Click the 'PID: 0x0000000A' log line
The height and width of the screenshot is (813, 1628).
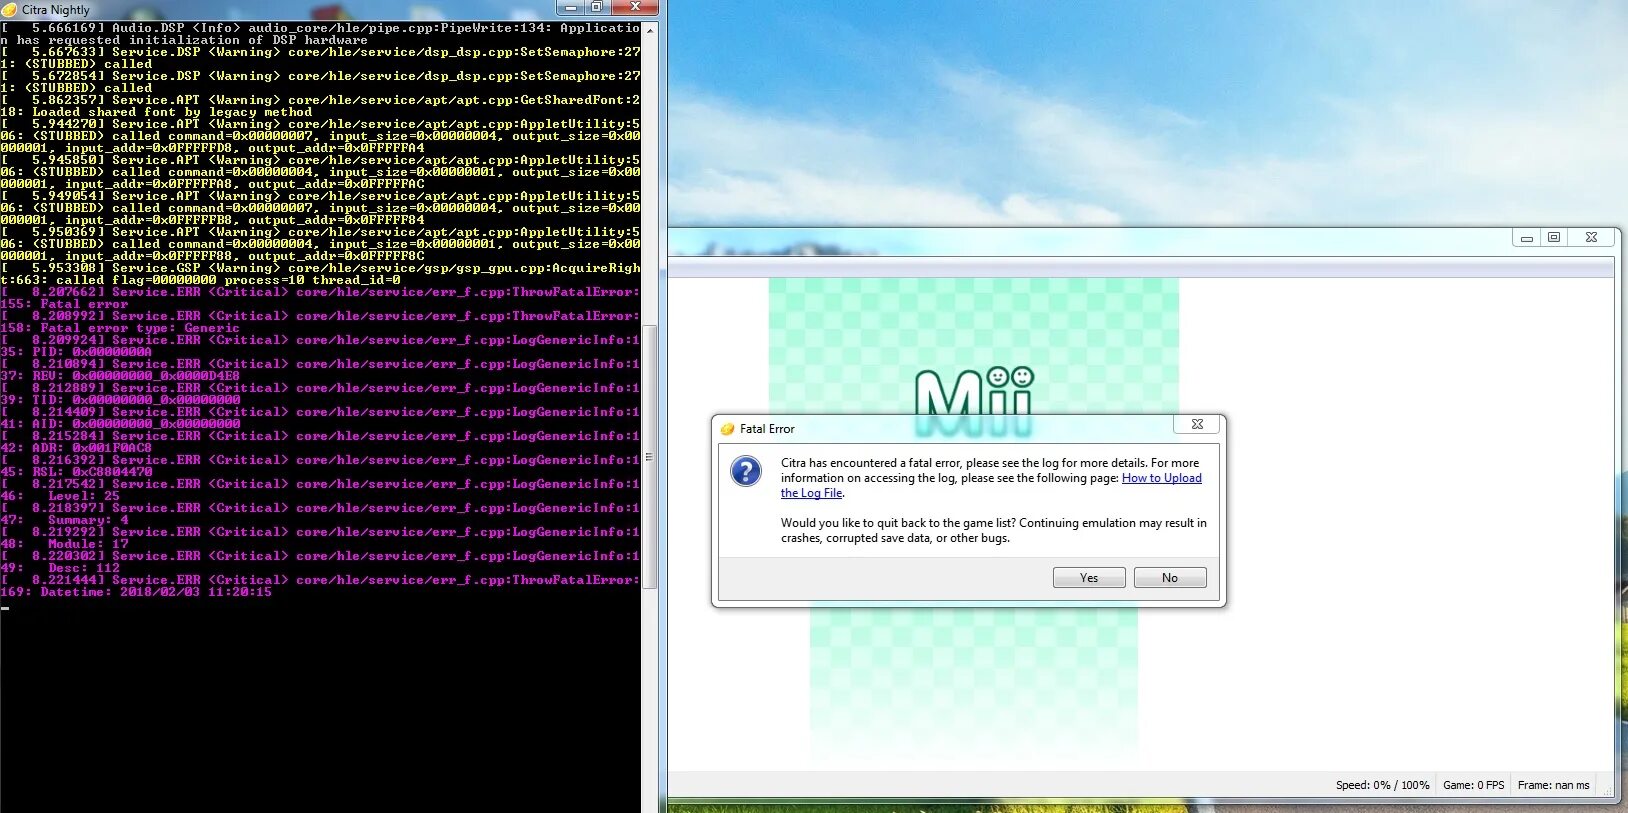pyautogui.click(x=76, y=352)
